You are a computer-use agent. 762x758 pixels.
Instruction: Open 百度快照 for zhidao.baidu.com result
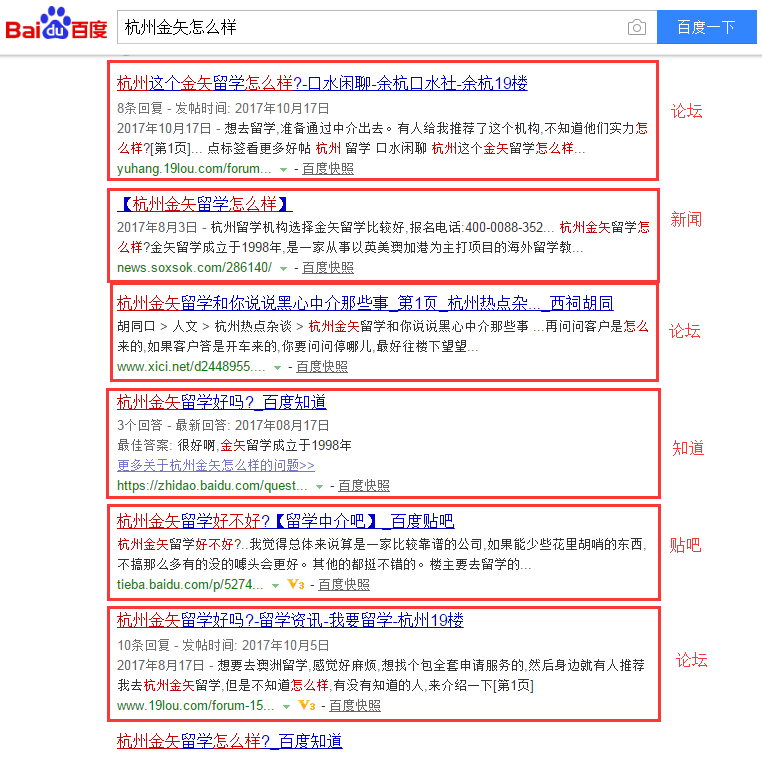364,485
